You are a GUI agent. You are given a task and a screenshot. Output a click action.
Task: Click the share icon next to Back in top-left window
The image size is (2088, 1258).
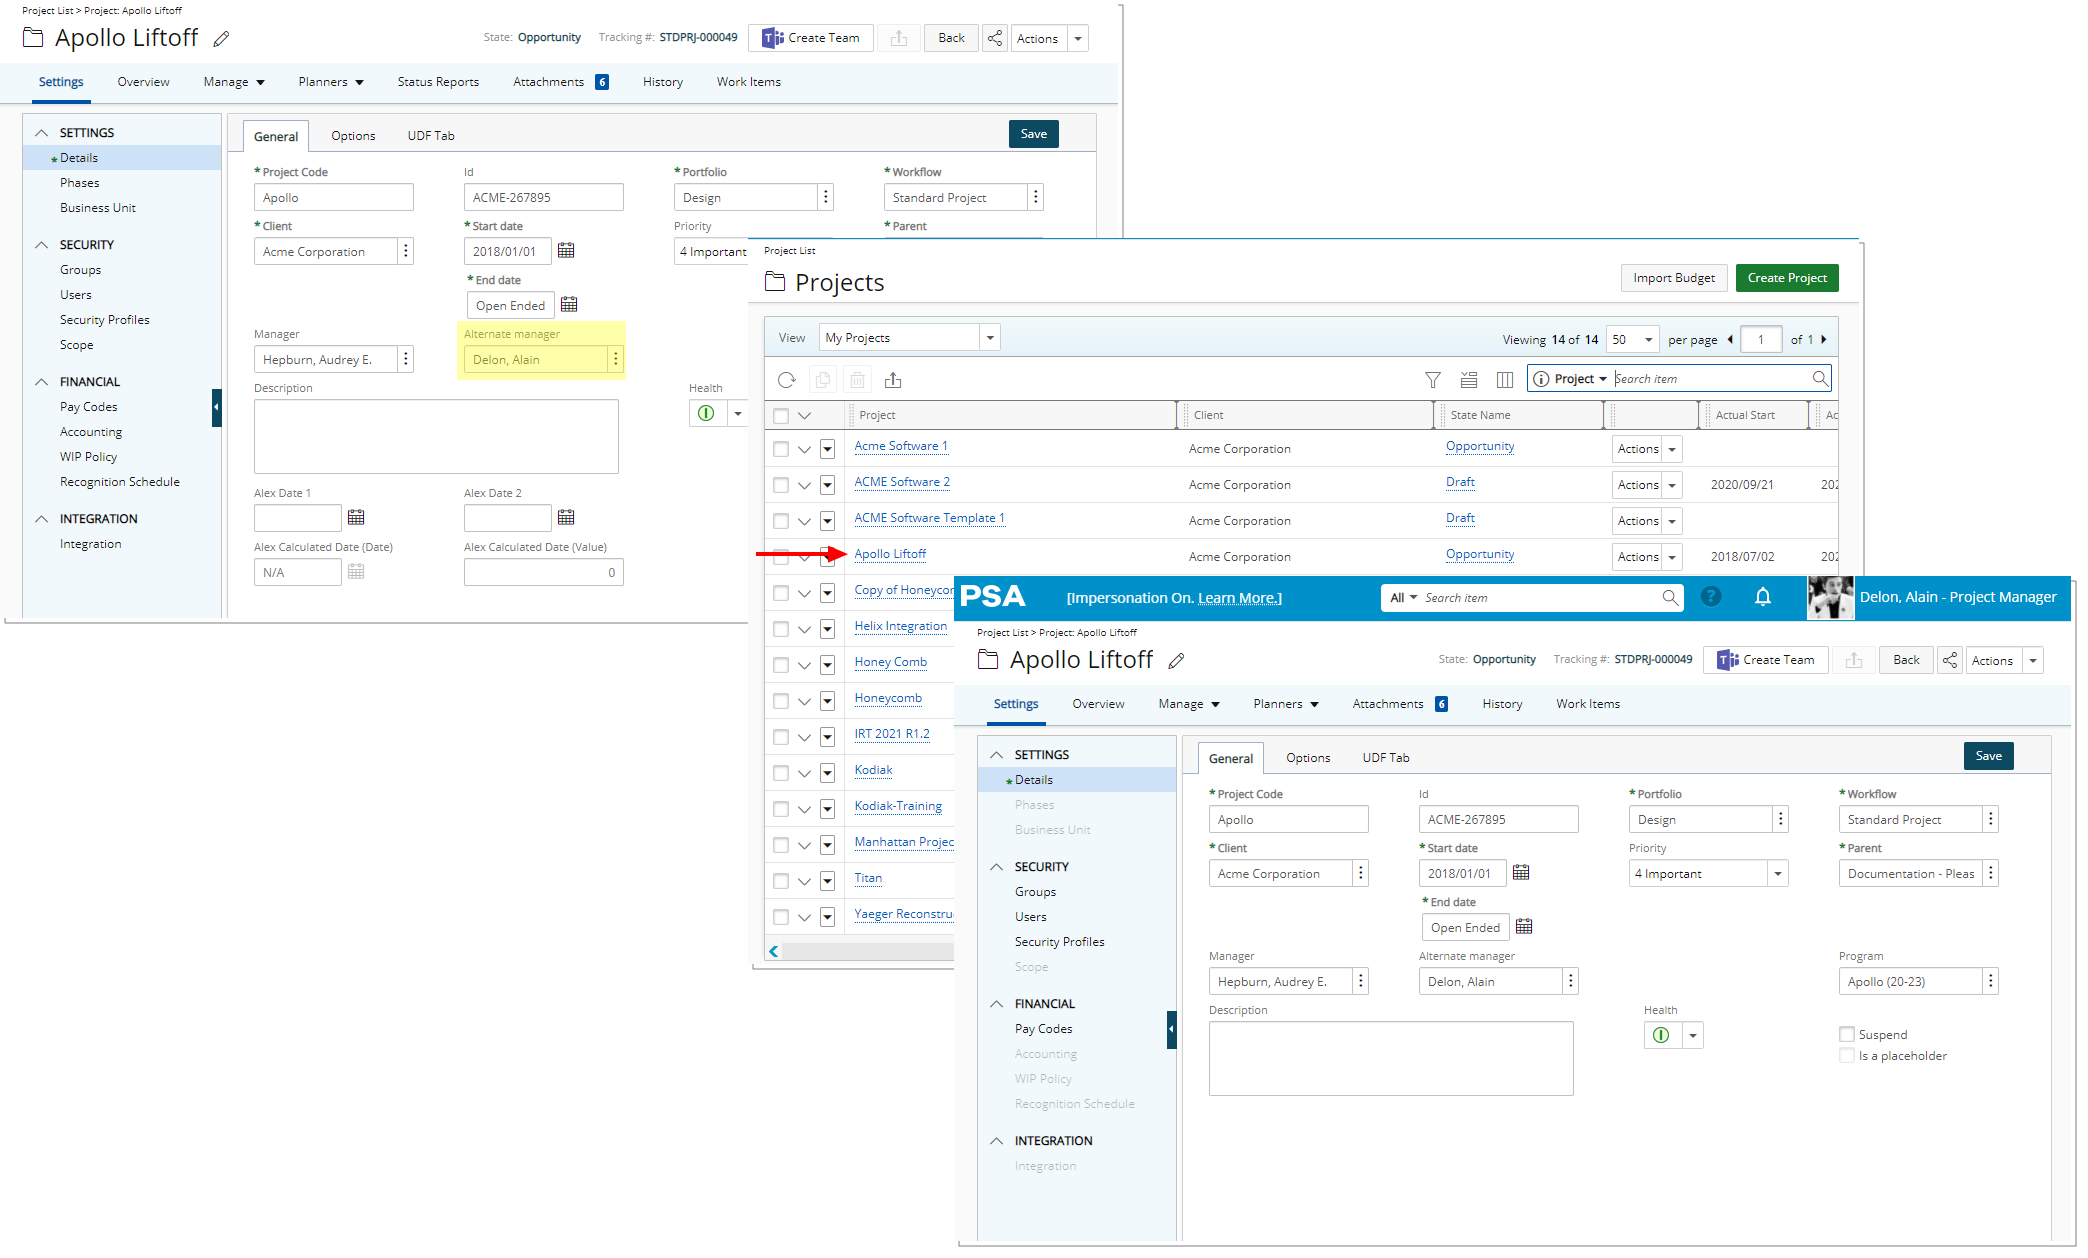coord(994,38)
